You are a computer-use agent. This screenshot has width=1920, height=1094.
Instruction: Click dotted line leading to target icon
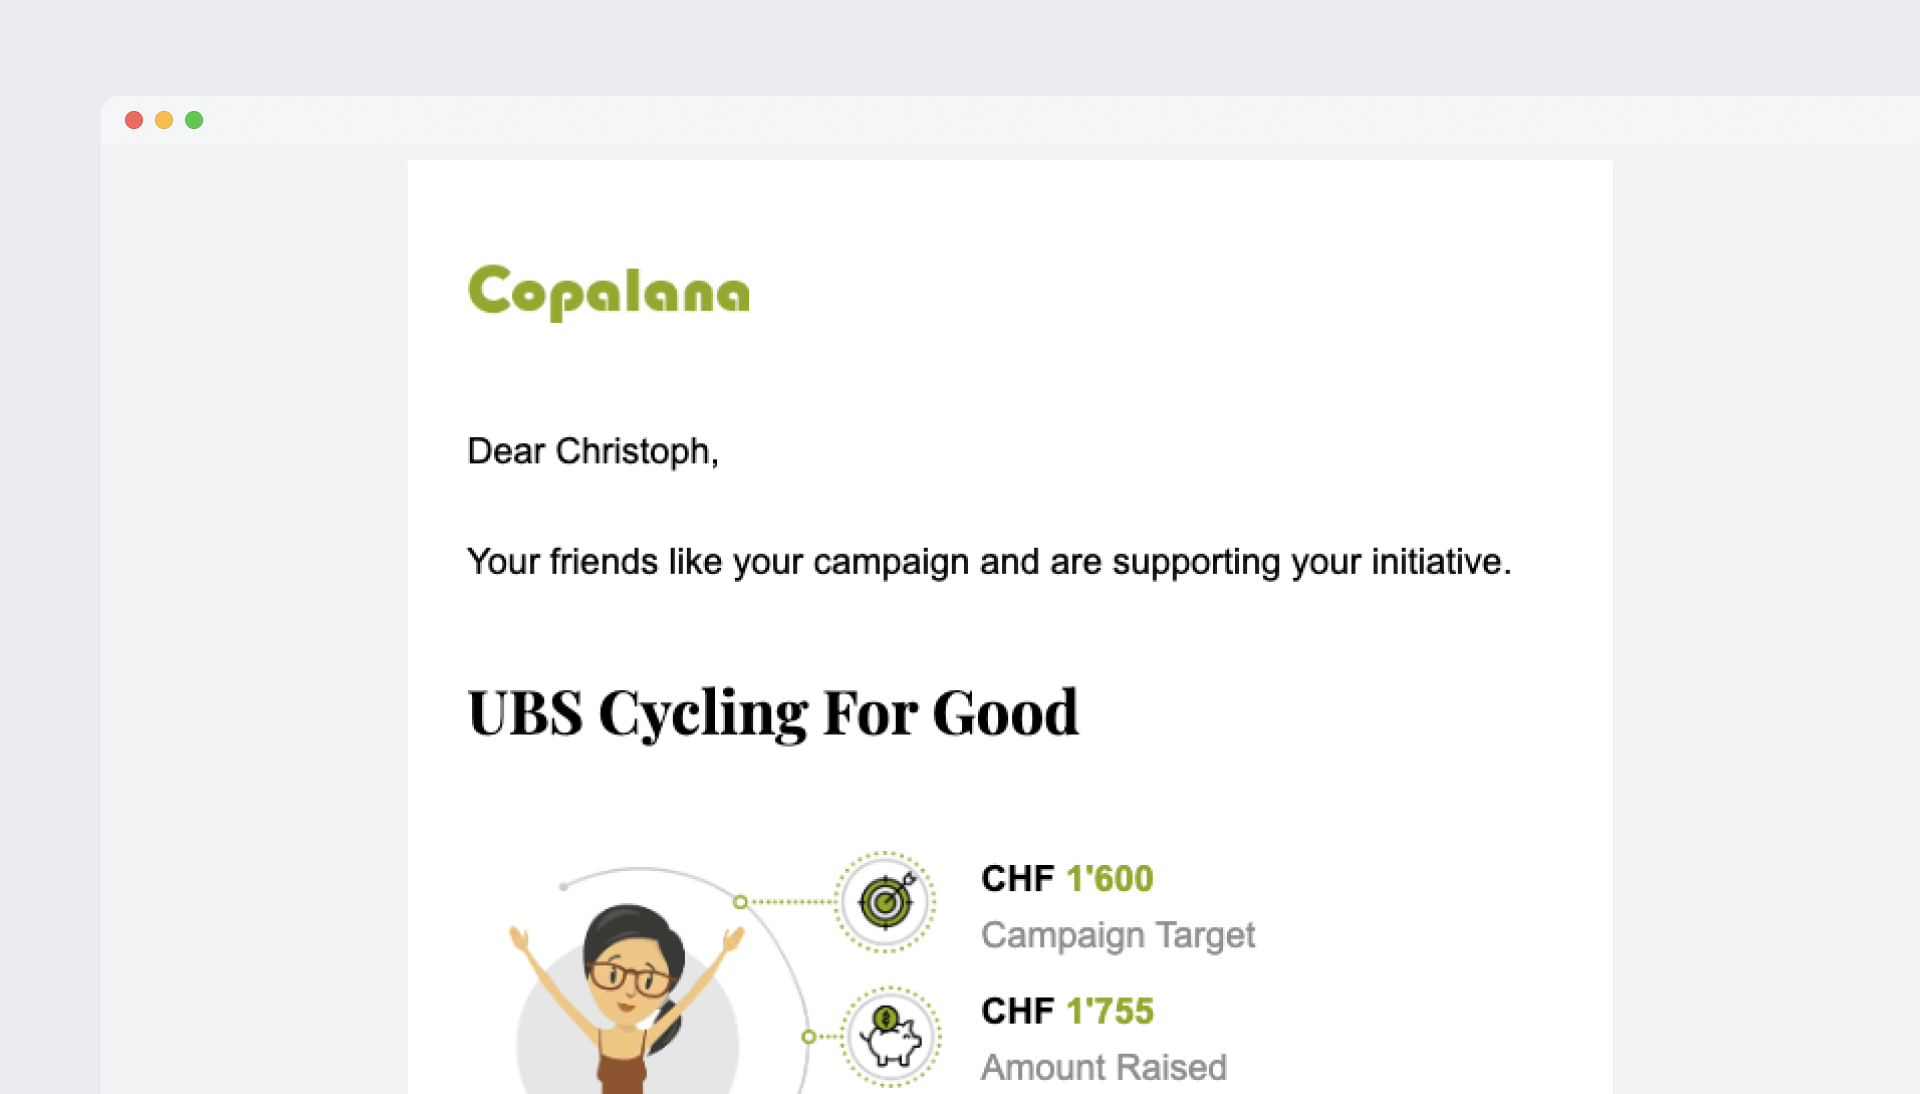(x=791, y=902)
